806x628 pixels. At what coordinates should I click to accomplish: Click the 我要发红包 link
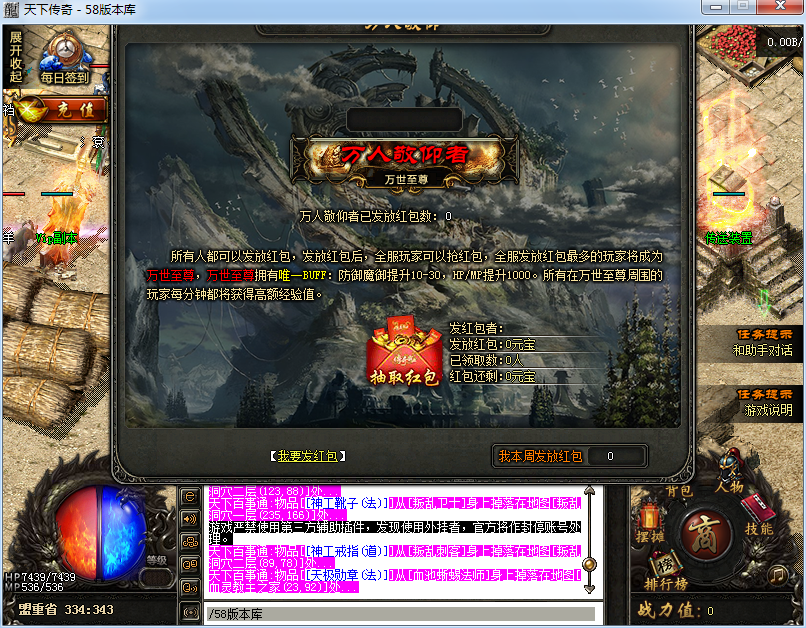(307, 456)
